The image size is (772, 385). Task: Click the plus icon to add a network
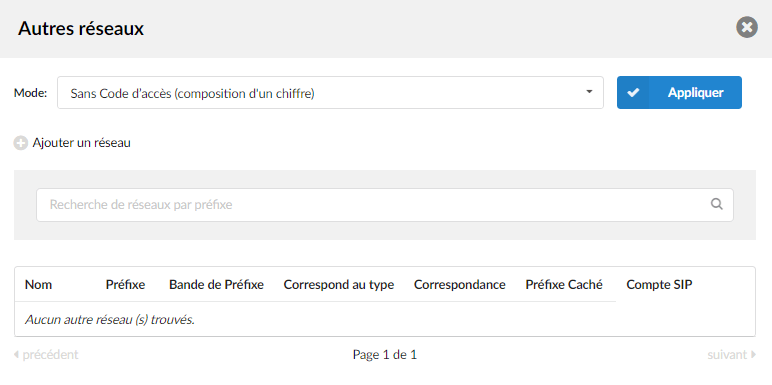20,143
